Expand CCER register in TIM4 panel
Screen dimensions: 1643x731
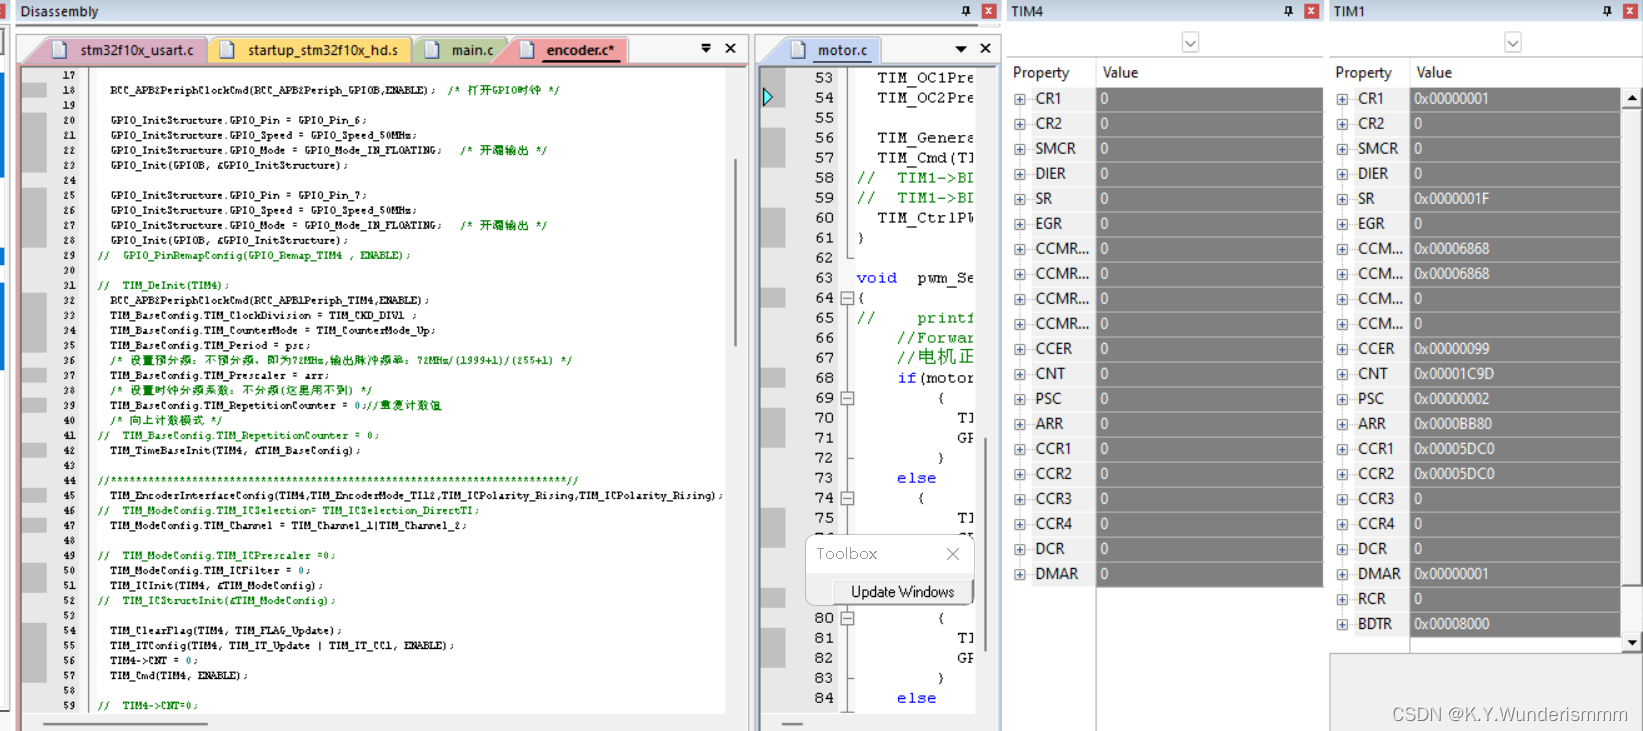pyautogui.click(x=1020, y=349)
